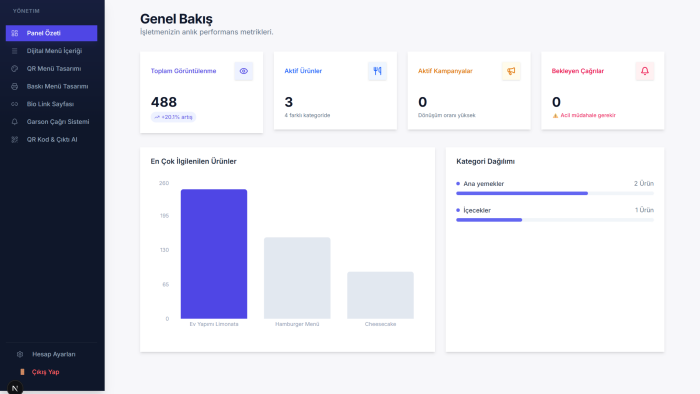
Task: Click the 488 view count value
Action: point(164,102)
